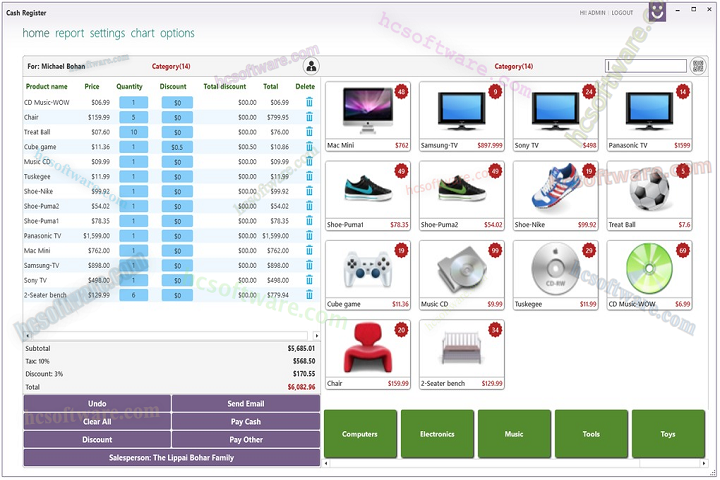Click the smiley face admin avatar
Viewport: 720px width, 480px height.
click(657, 11)
